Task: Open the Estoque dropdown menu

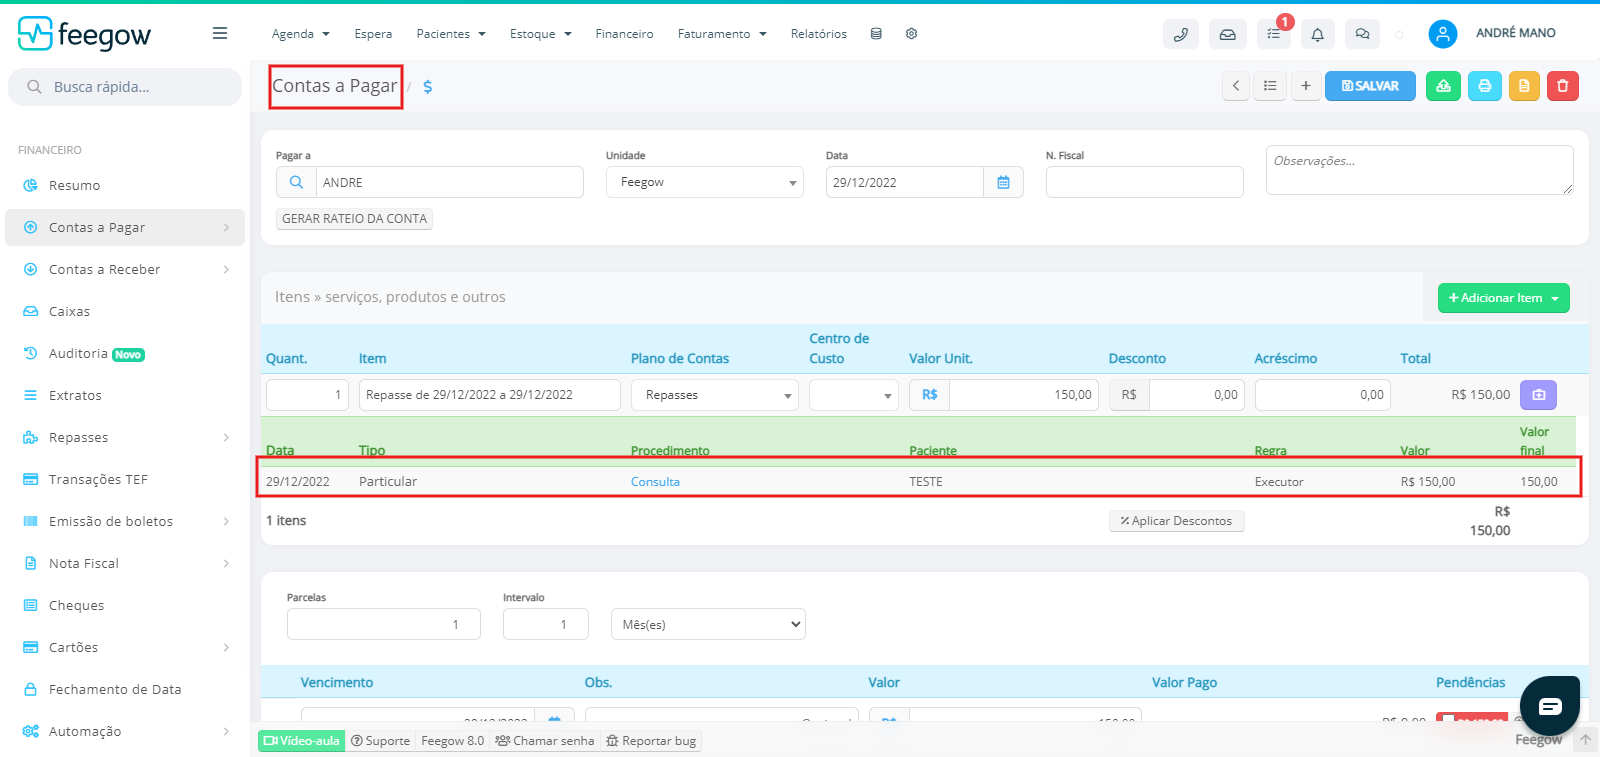Action: click(x=541, y=34)
